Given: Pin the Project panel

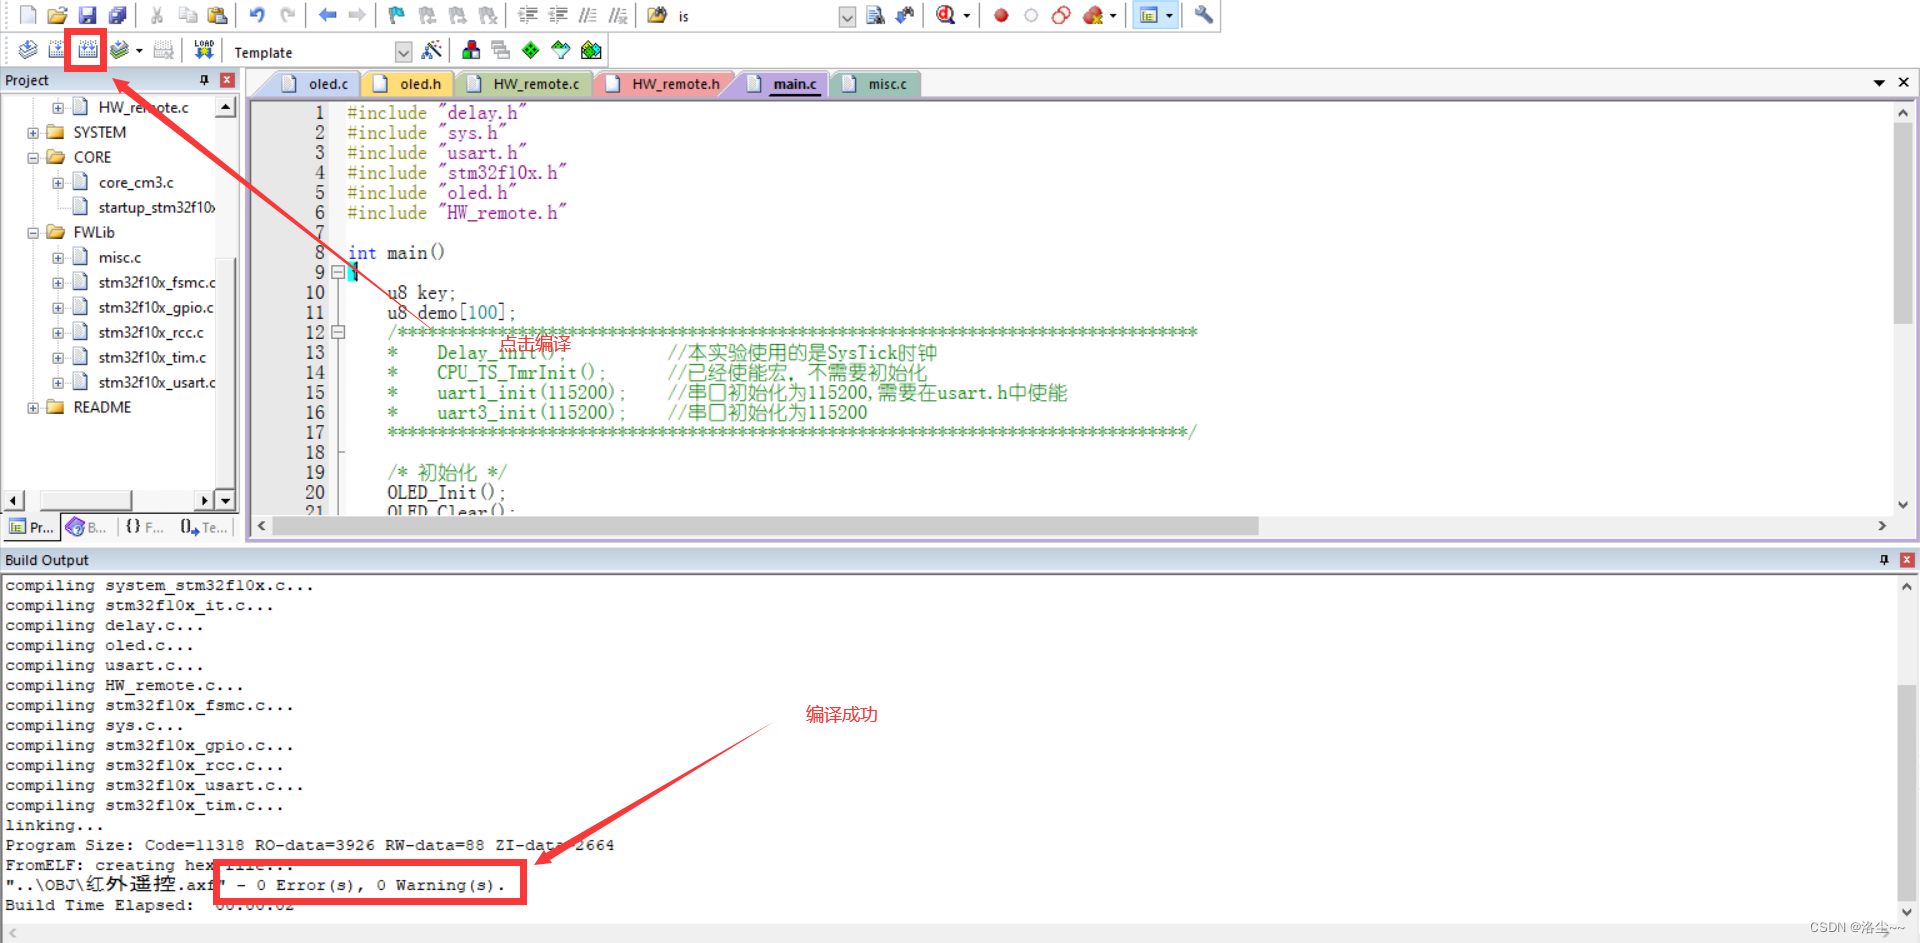Looking at the screenshot, I should (205, 80).
